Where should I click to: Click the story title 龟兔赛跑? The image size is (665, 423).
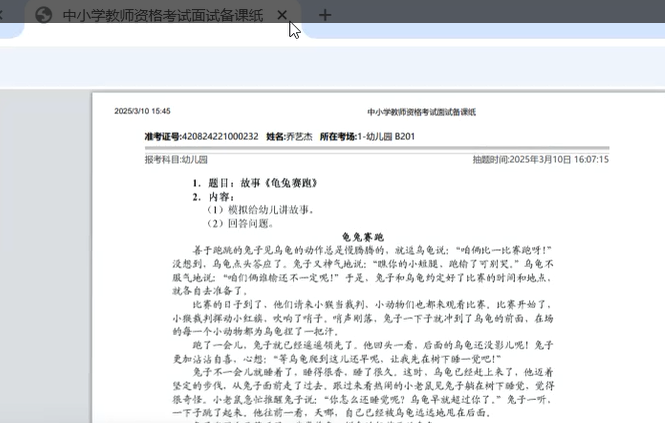pyautogui.click(x=363, y=237)
